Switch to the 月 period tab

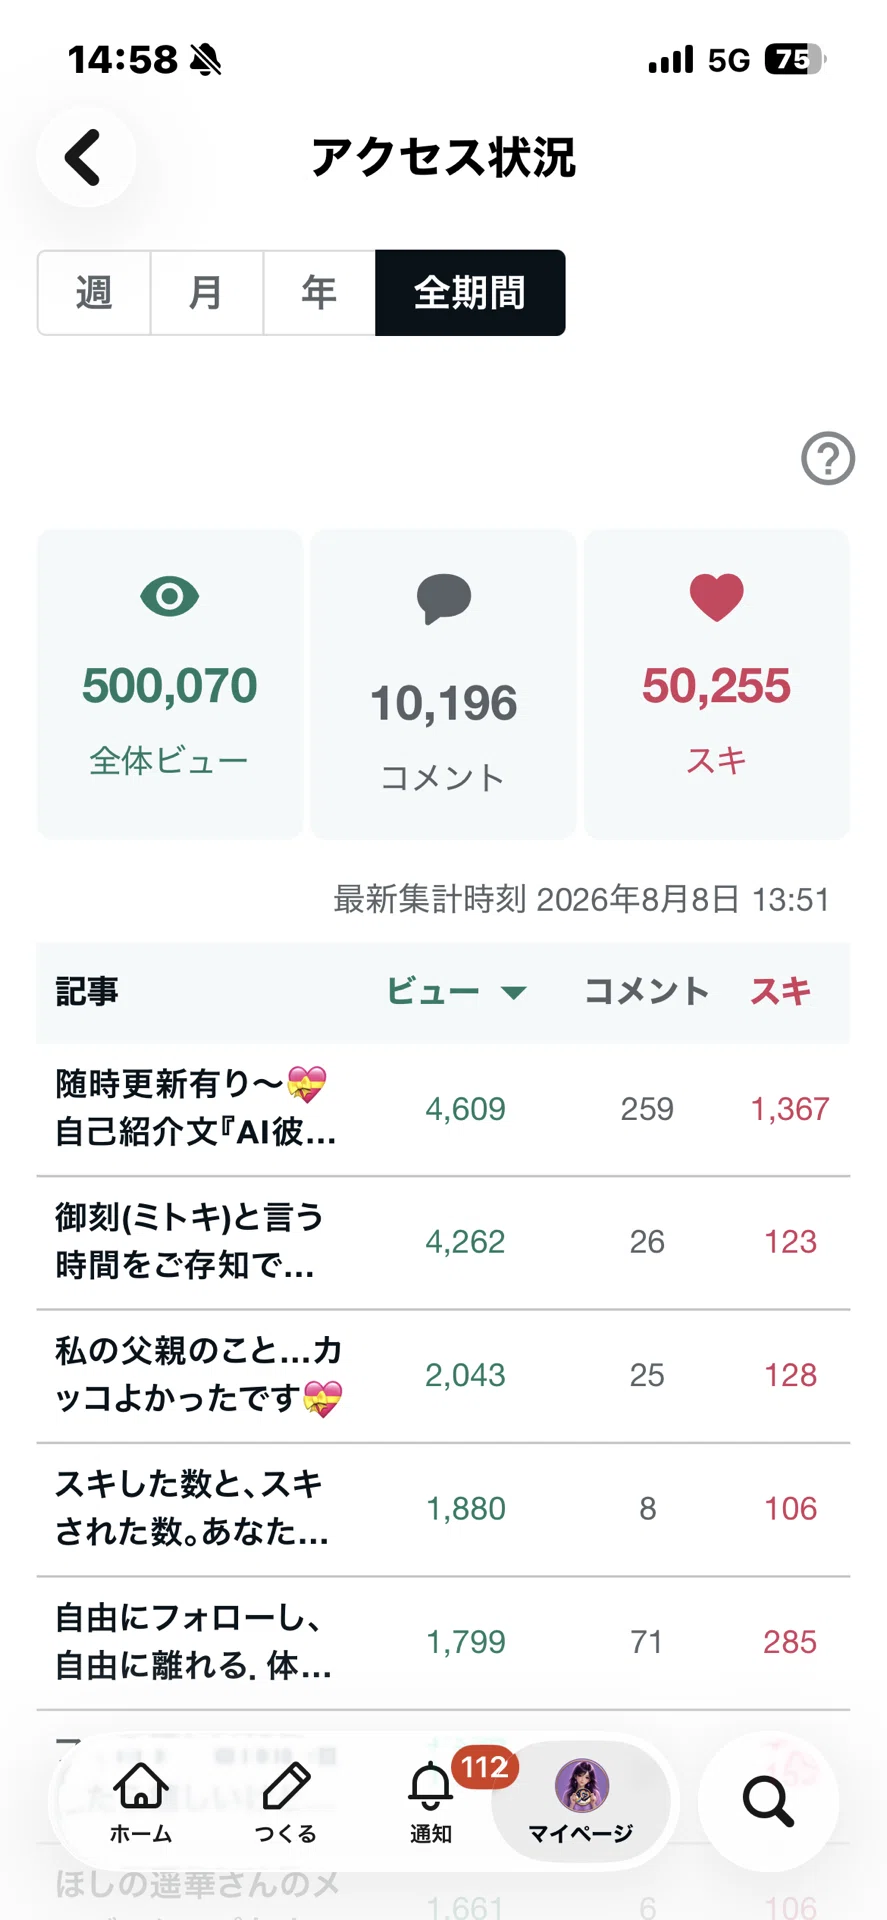coord(207,293)
